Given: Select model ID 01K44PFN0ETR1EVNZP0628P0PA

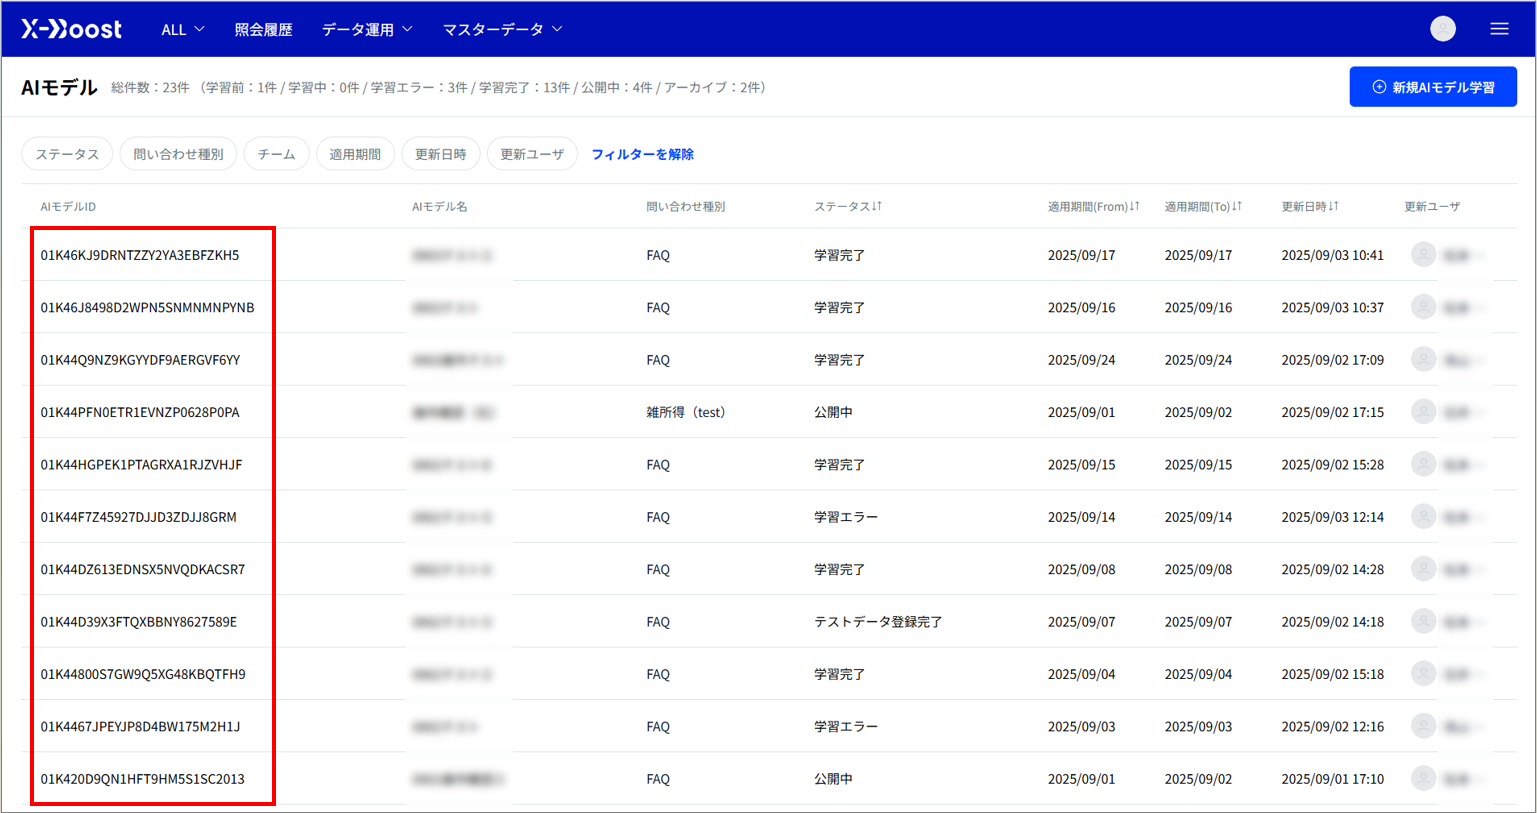Looking at the screenshot, I should [x=140, y=412].
